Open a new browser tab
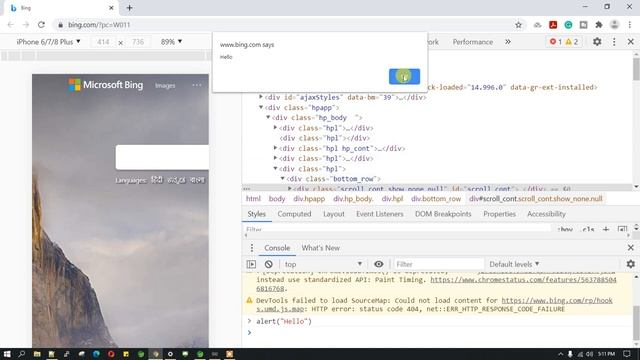This screenshot has height=360, width=640. coord(129,8)
